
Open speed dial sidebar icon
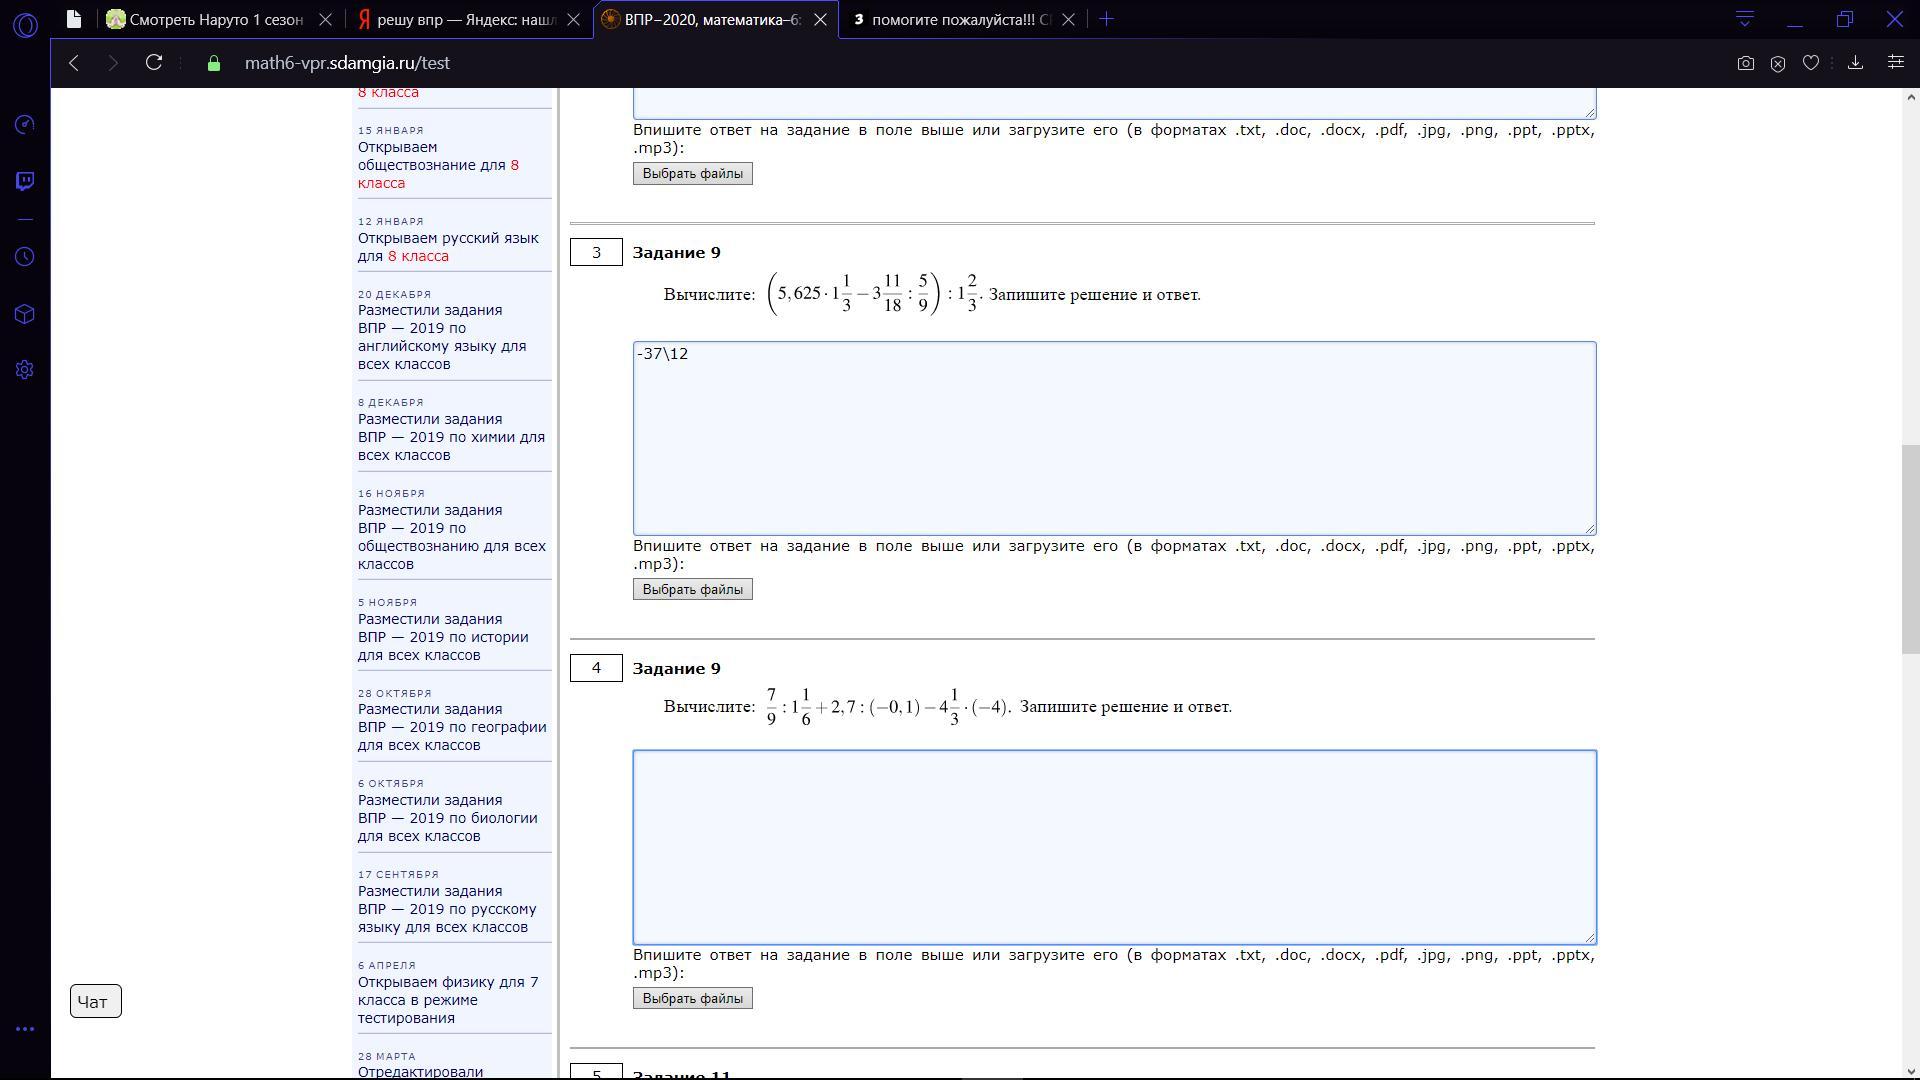pyautogui.click(x=25, y=124)
